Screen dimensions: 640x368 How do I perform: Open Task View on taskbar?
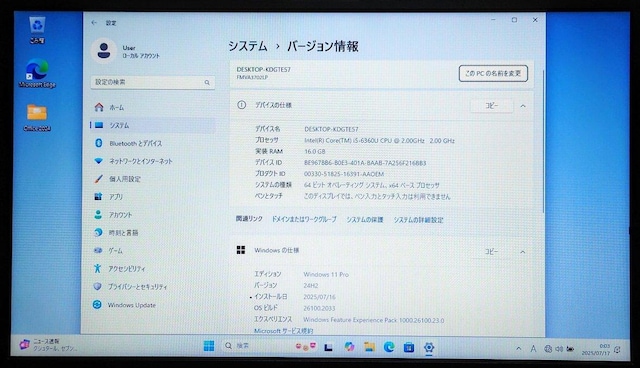click(329, 347)
